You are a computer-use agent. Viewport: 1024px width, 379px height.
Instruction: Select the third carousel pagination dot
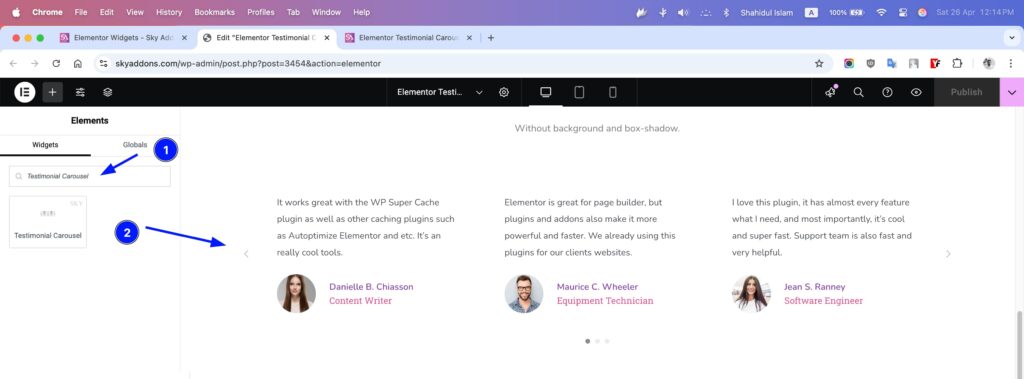tap(607, 341)
